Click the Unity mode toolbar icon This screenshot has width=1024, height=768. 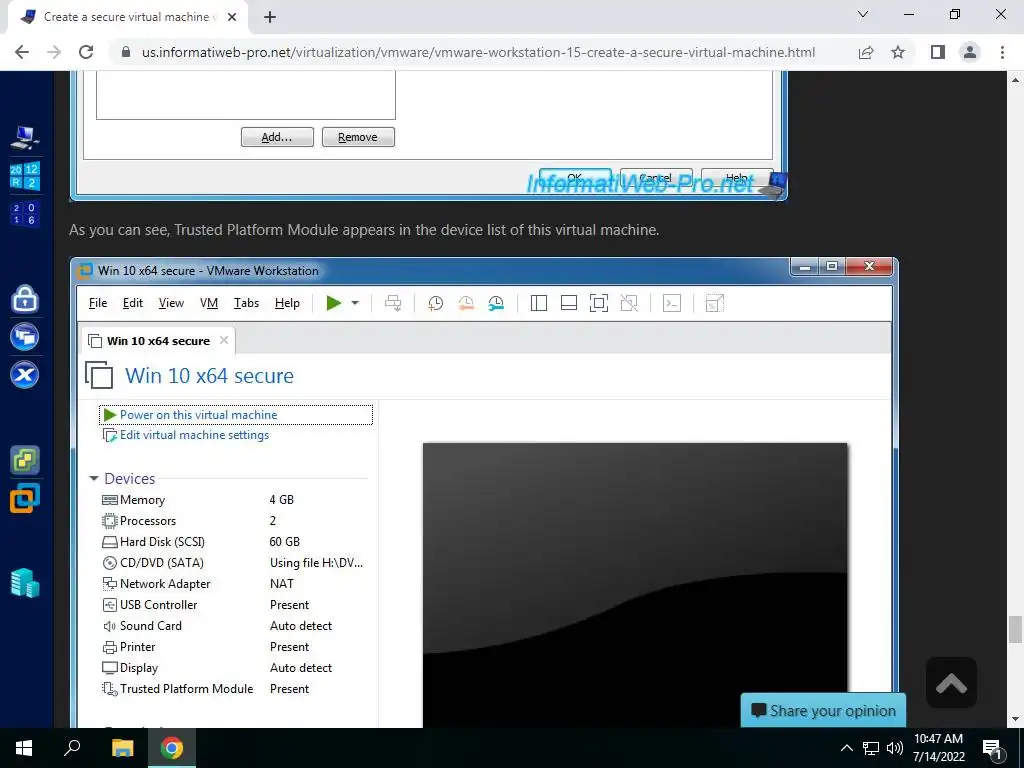pyautogui.click(x=629, y=303)
